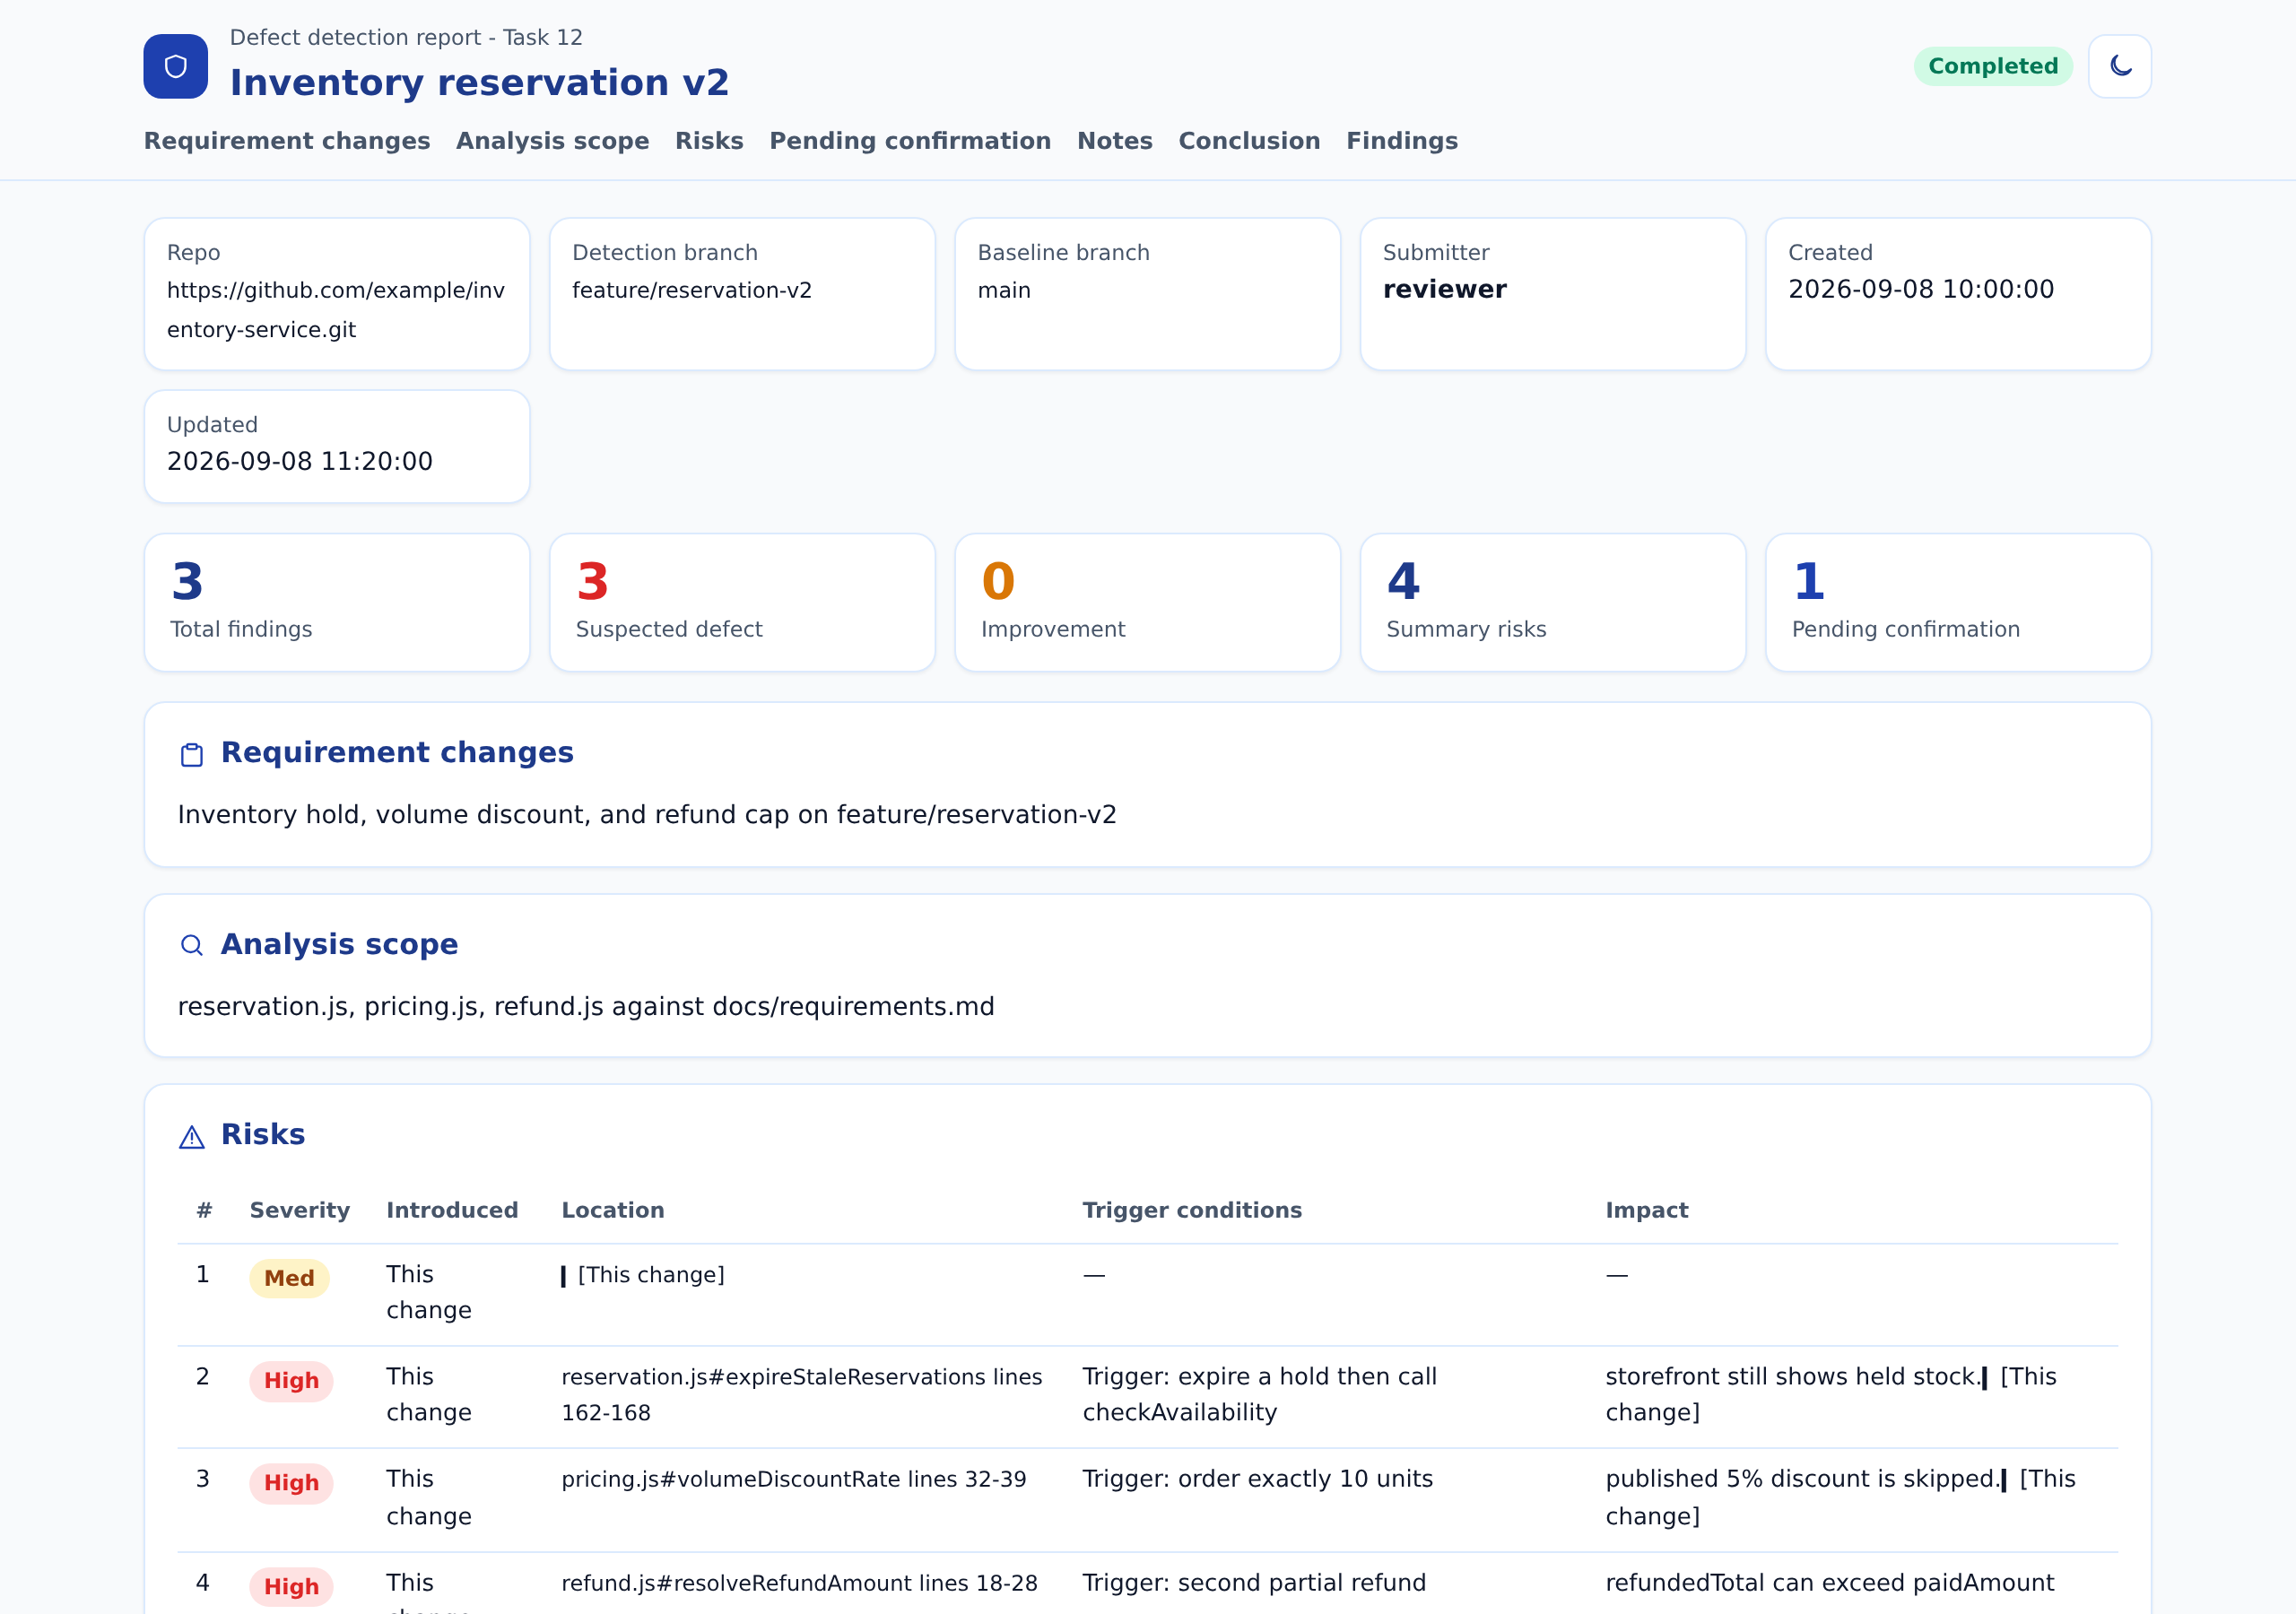Viewport: 2296px width, 1614px height.
Task: Click the blue shield logo icon
Action: click(175, 66)
